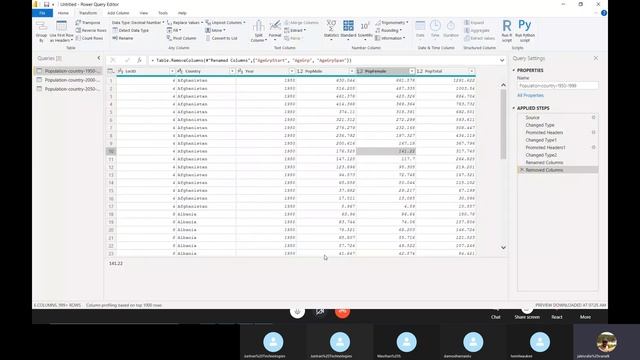Switch to the Help tab

point(182,13)
